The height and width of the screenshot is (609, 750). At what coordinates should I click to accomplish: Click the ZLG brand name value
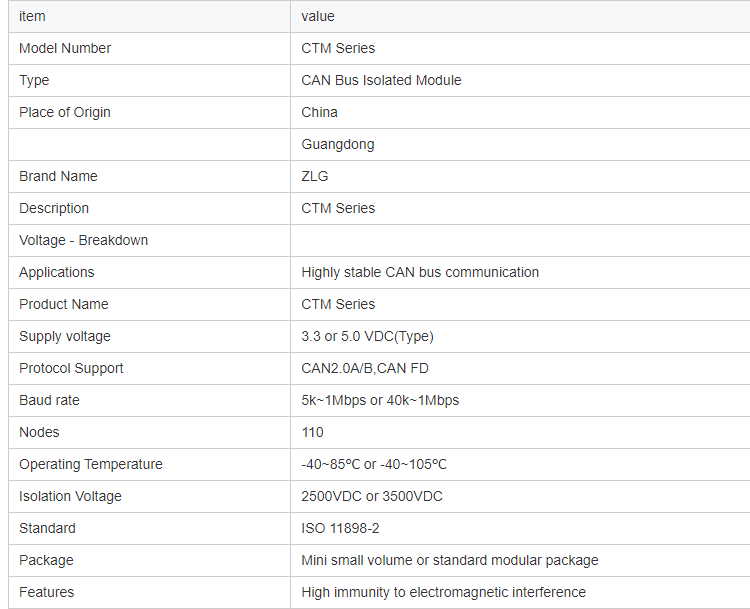315,176
